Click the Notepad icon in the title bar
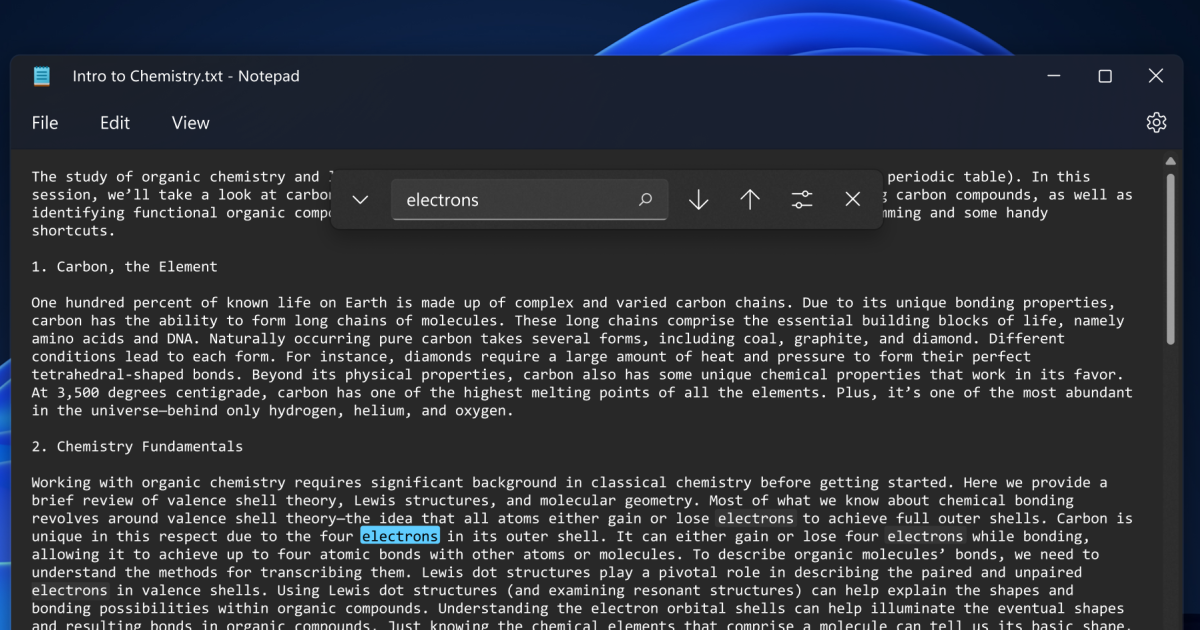1200x630 pixels. click(x=41, y=76)
